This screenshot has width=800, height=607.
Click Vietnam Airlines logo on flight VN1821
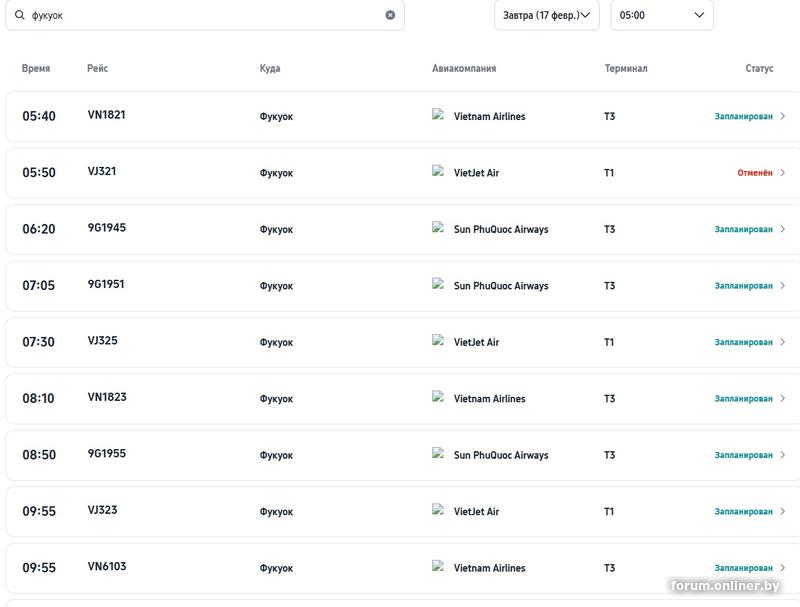(x=438, y=115)
